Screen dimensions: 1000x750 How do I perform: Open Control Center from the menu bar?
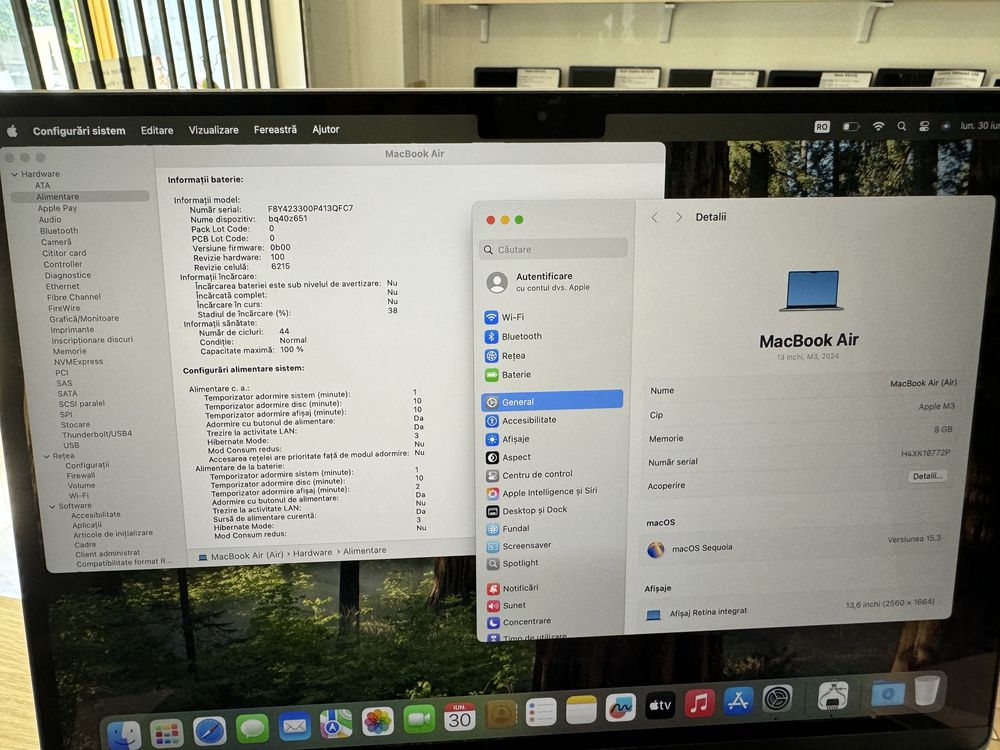(x=924, y=126)
